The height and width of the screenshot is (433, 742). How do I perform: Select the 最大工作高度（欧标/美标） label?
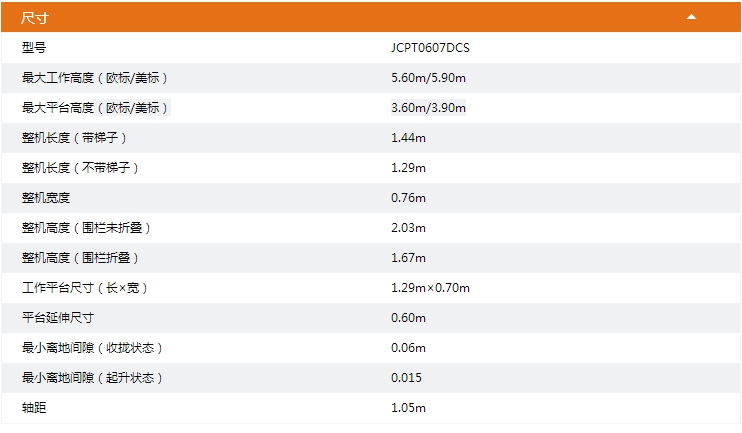pyautogui.click(x=95, y=78)
